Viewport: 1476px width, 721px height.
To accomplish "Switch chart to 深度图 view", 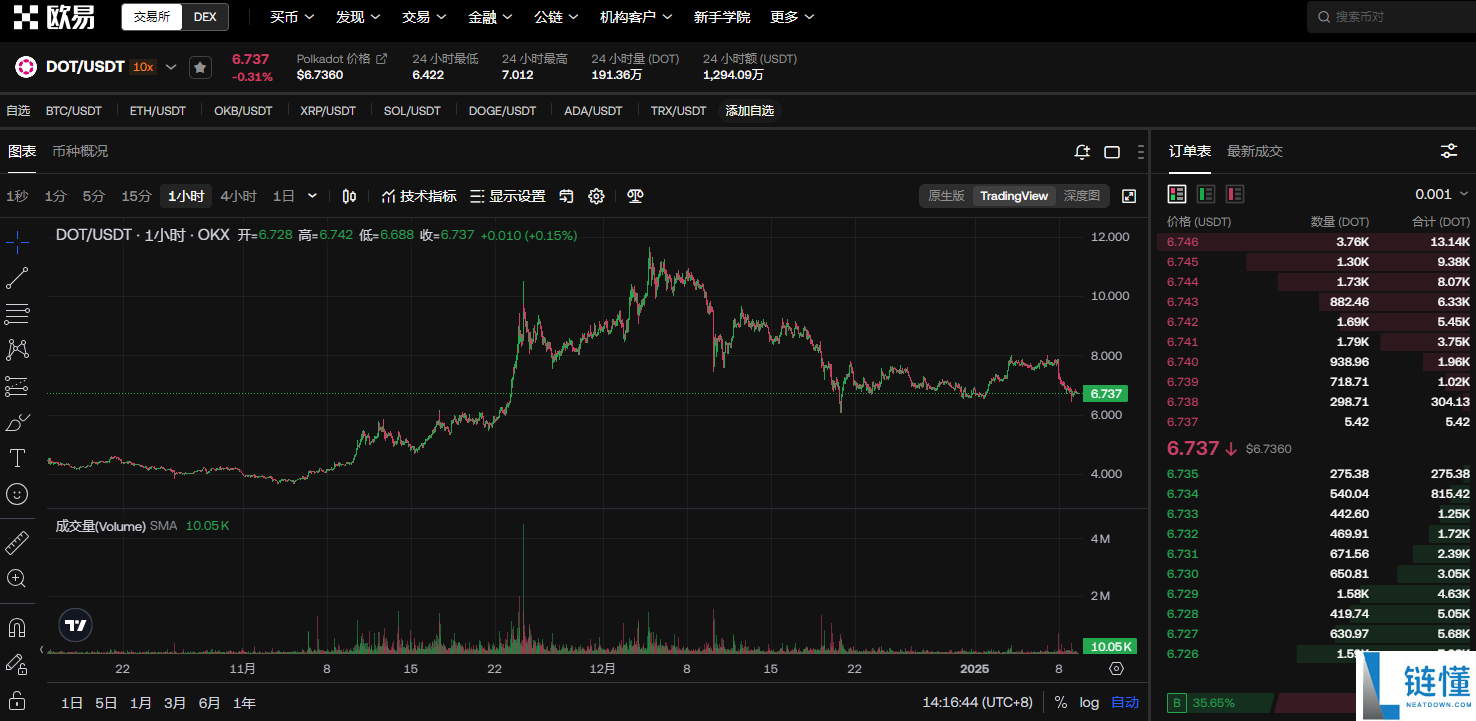I will coord(1081,196).
